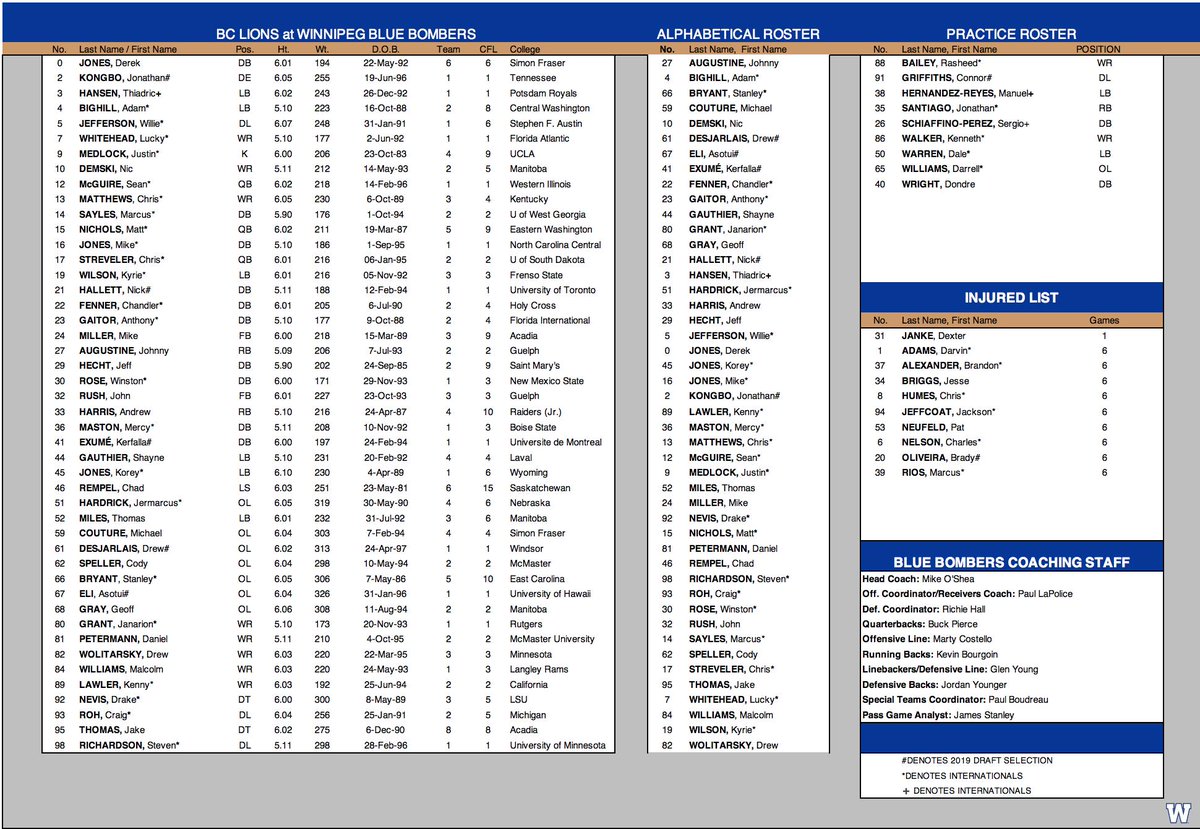The image size is (1200, 829).
Task: Select the 'Saskatchewan' college cell
Action: [540, 487]
